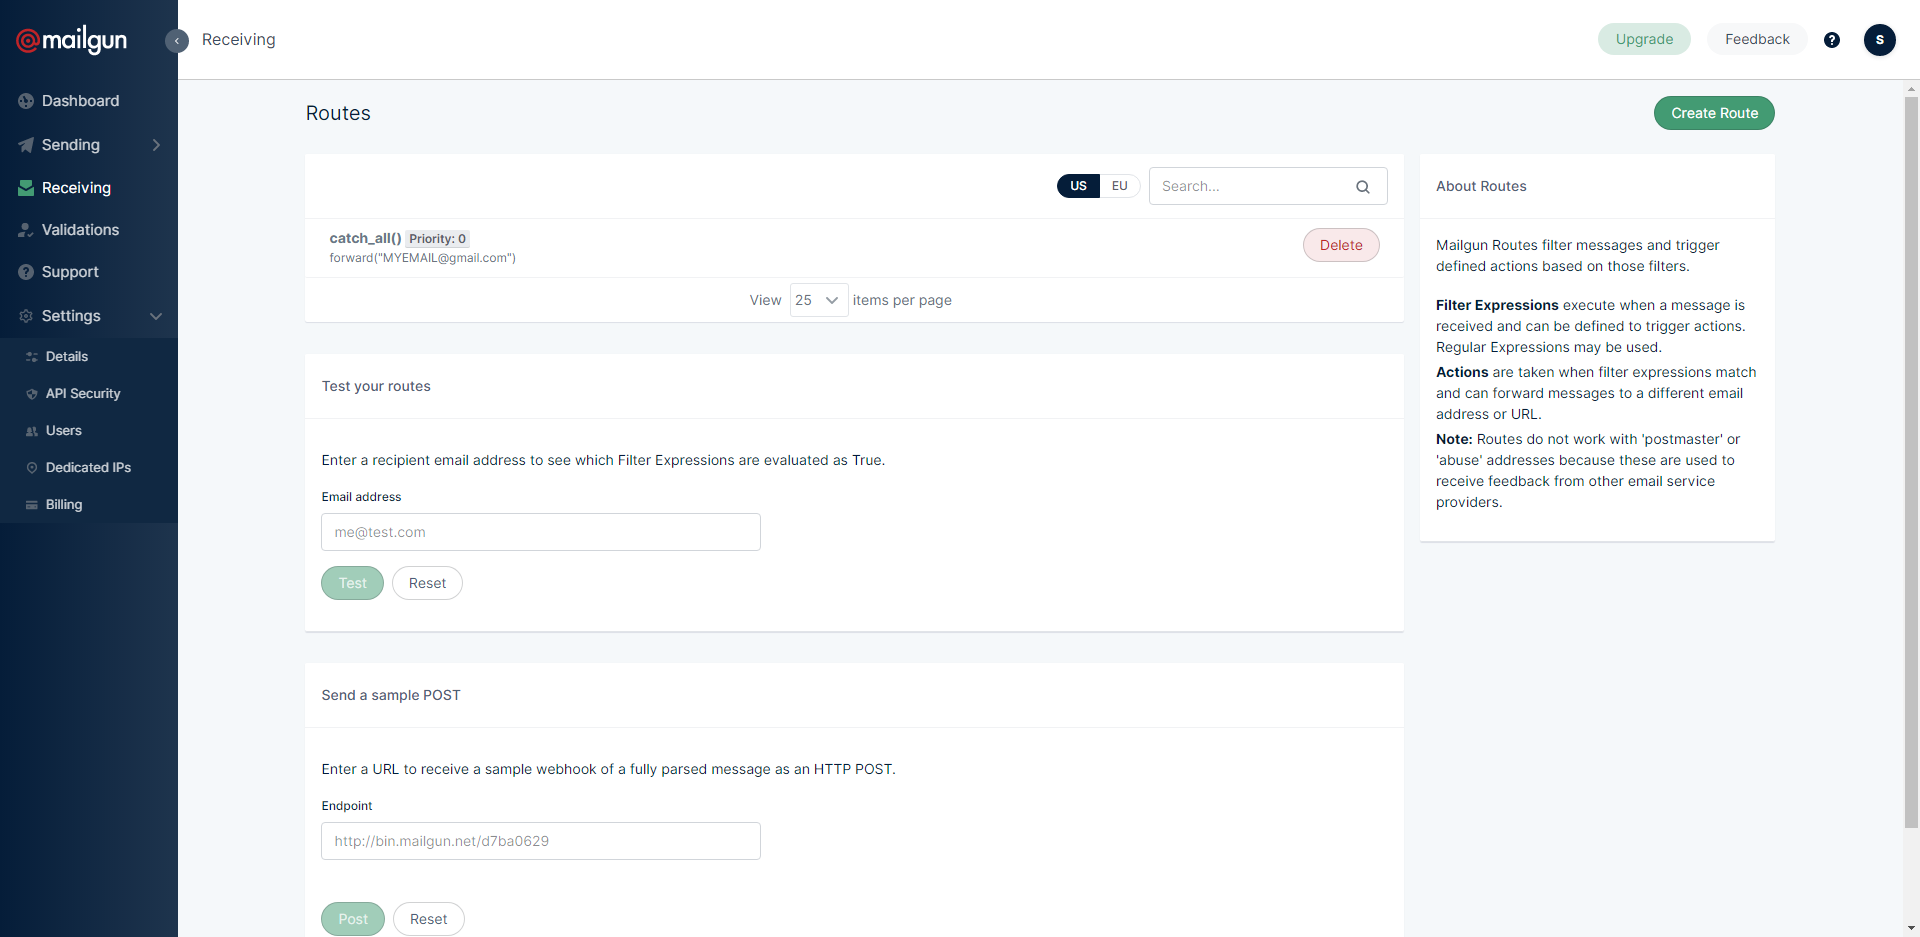Click the search magnifier icon
Image resolution: width=1920 pixels, height=937 pixels.
point(1363,187)
